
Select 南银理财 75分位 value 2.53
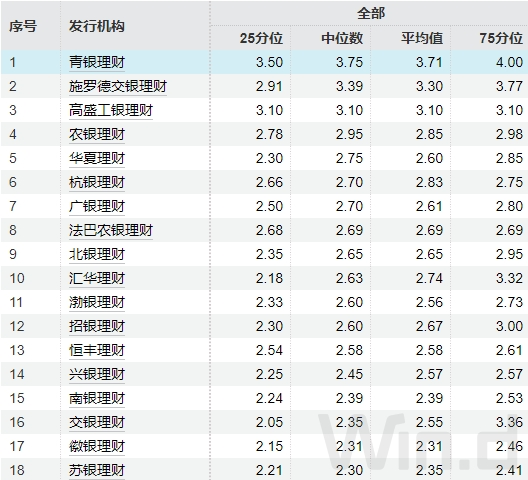coord(509,398)
